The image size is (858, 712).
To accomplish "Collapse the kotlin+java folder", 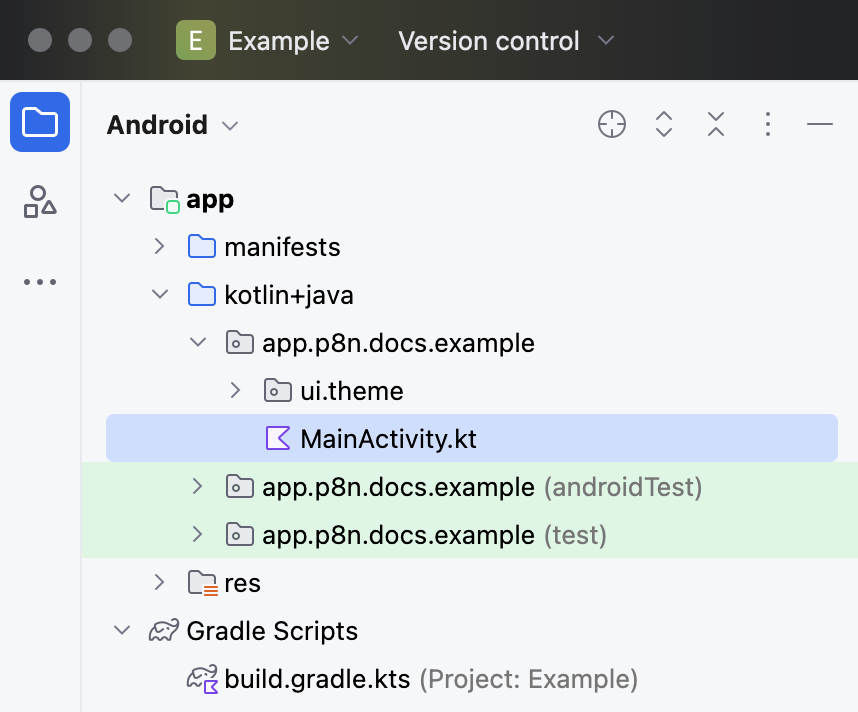I will coord(160,295).
